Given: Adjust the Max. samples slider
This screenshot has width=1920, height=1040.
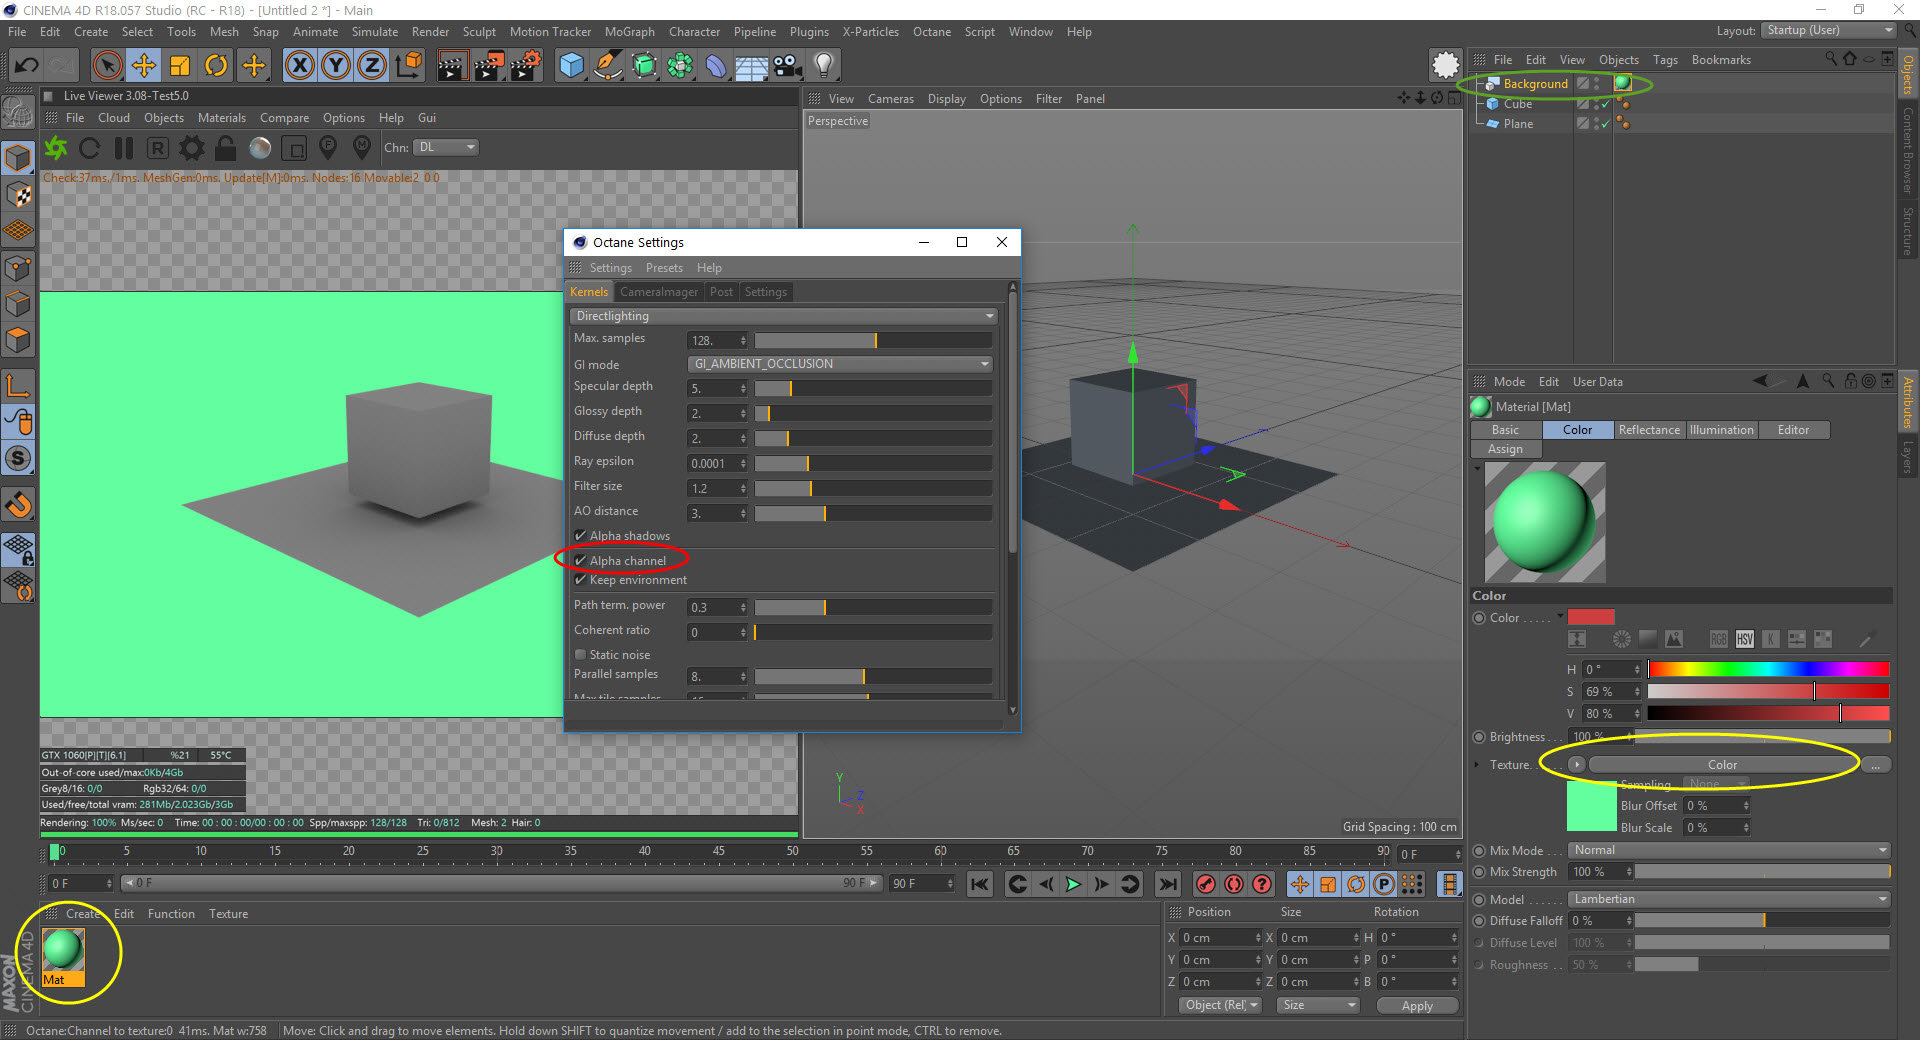Looking at the screenshot, I should (x=873, y=341).
